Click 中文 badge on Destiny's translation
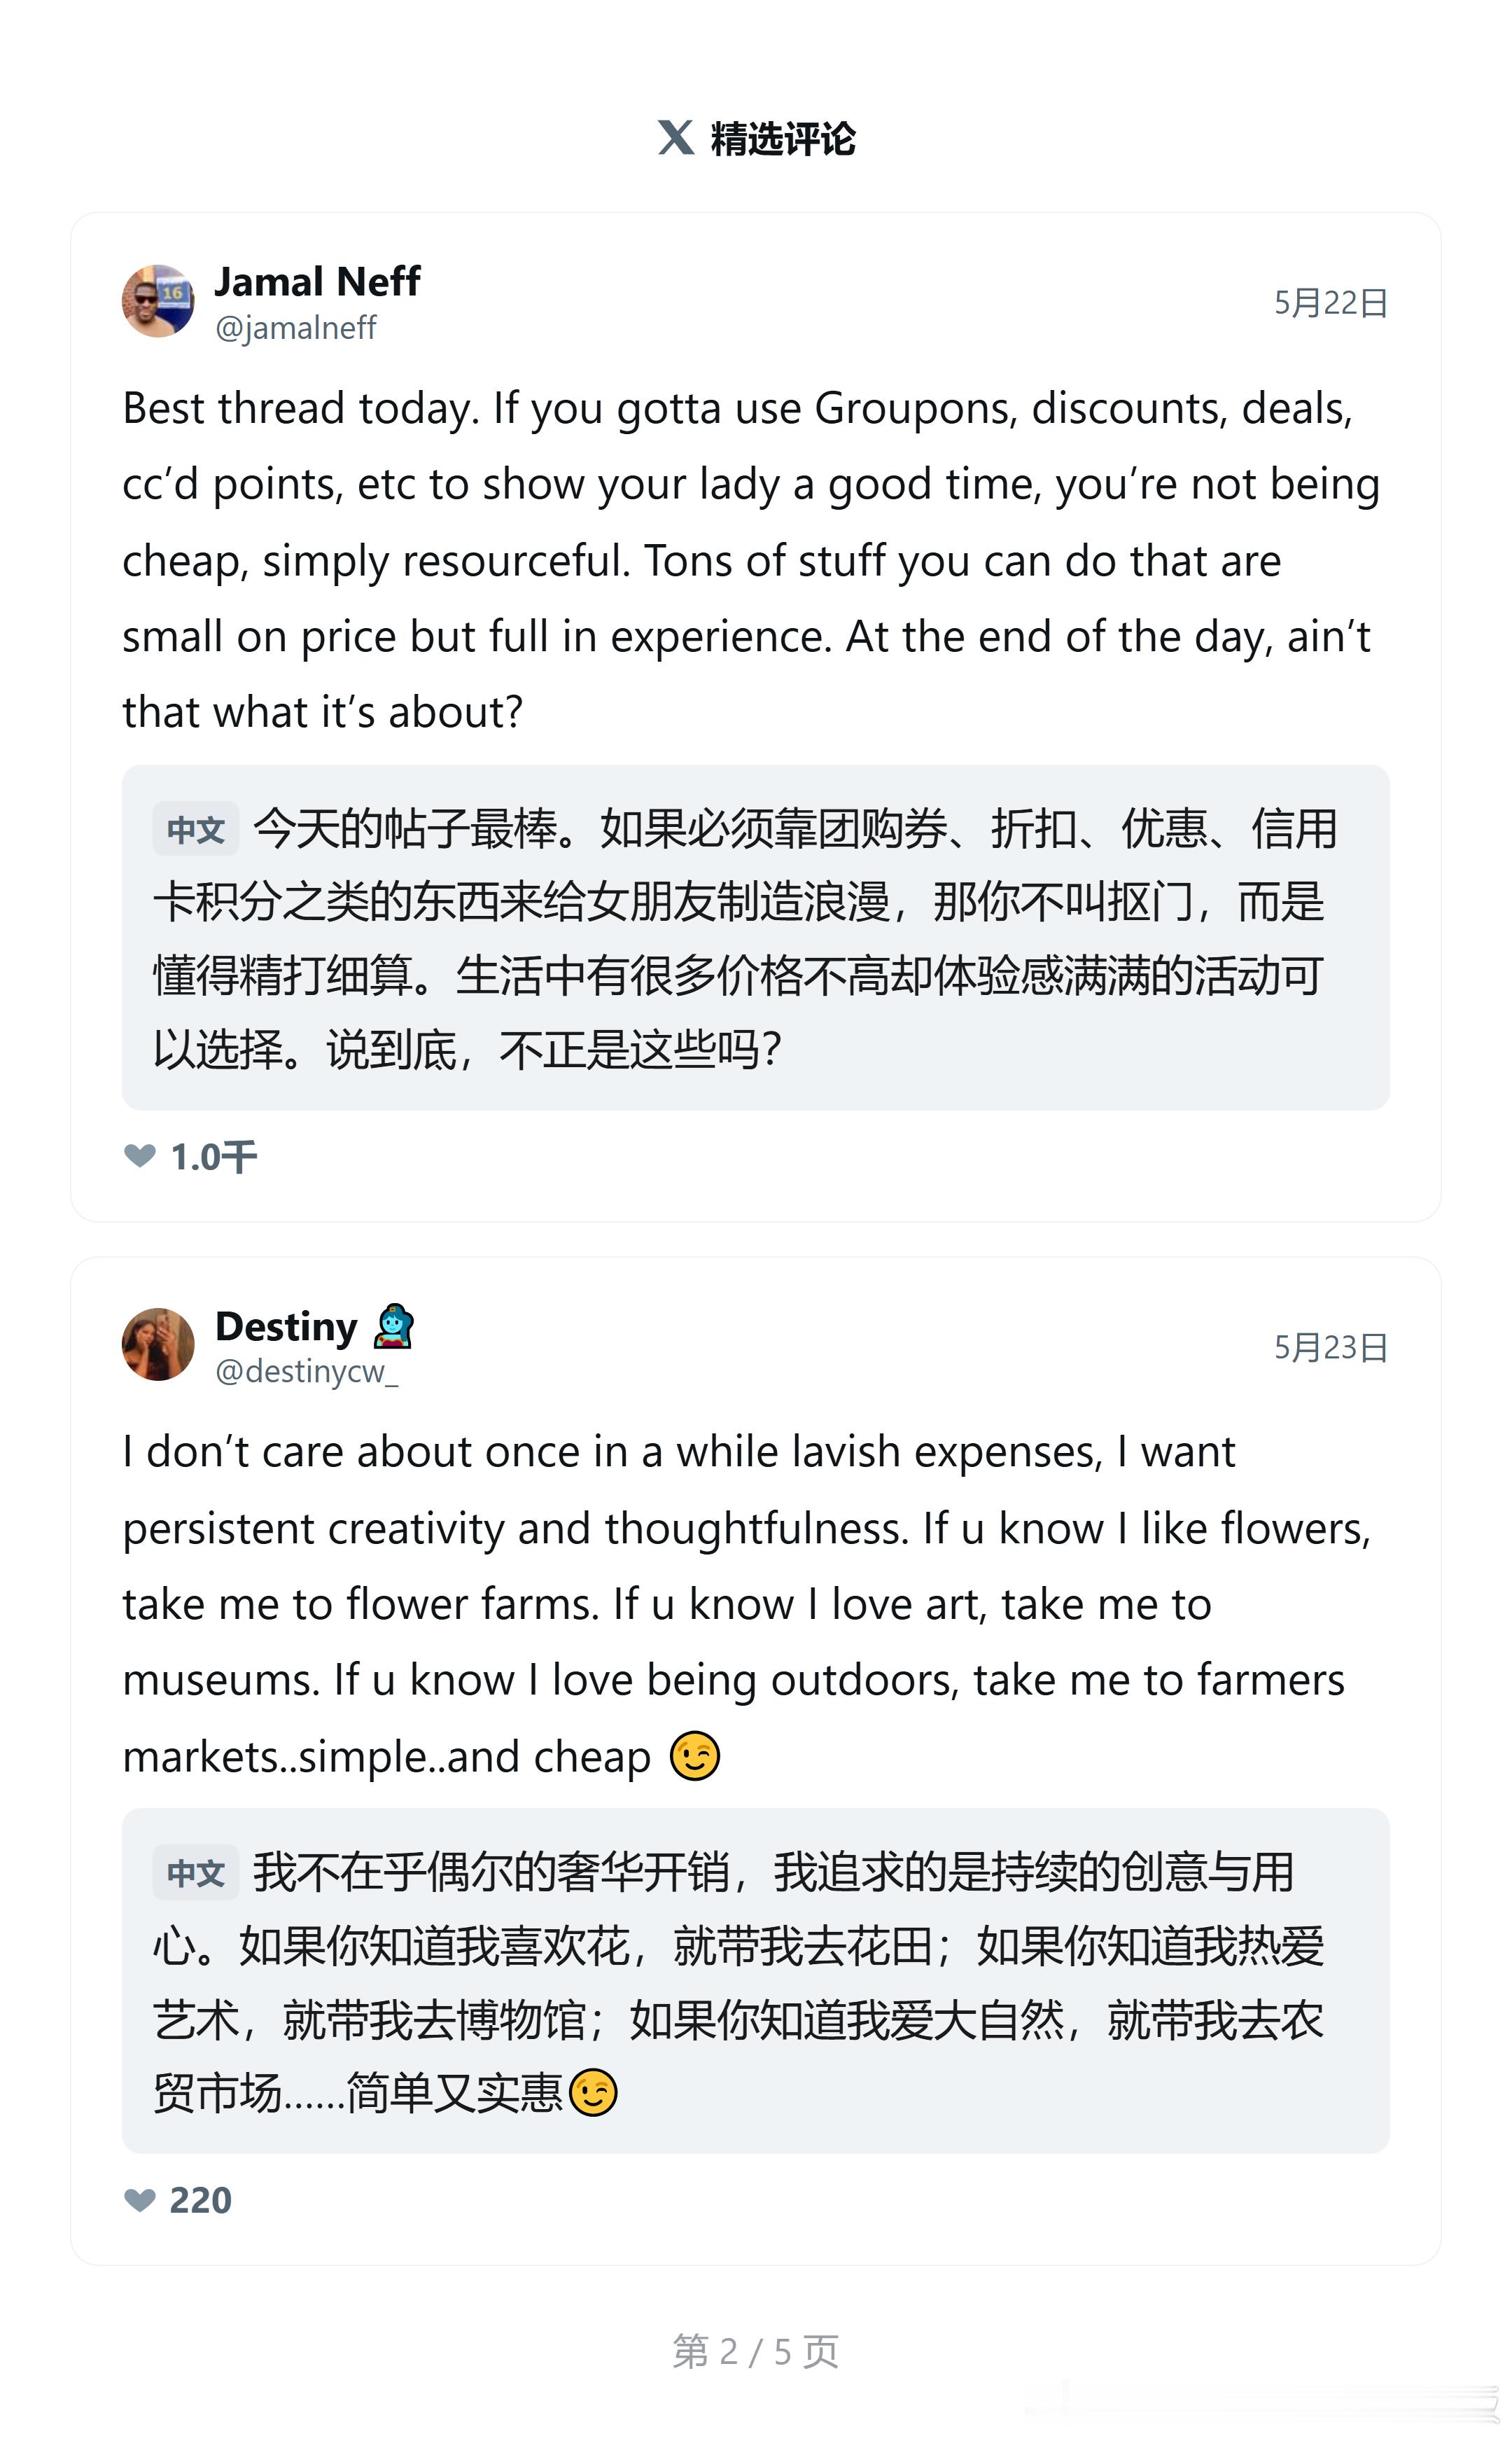This screenshot has height=2441, width=1512. tap(196, 1872)
